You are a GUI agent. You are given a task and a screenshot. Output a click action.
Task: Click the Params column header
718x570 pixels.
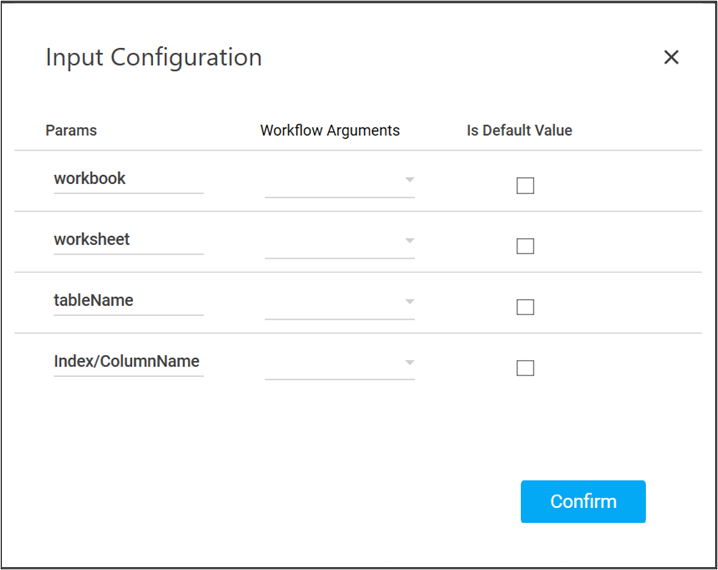(x=71, y=131)
